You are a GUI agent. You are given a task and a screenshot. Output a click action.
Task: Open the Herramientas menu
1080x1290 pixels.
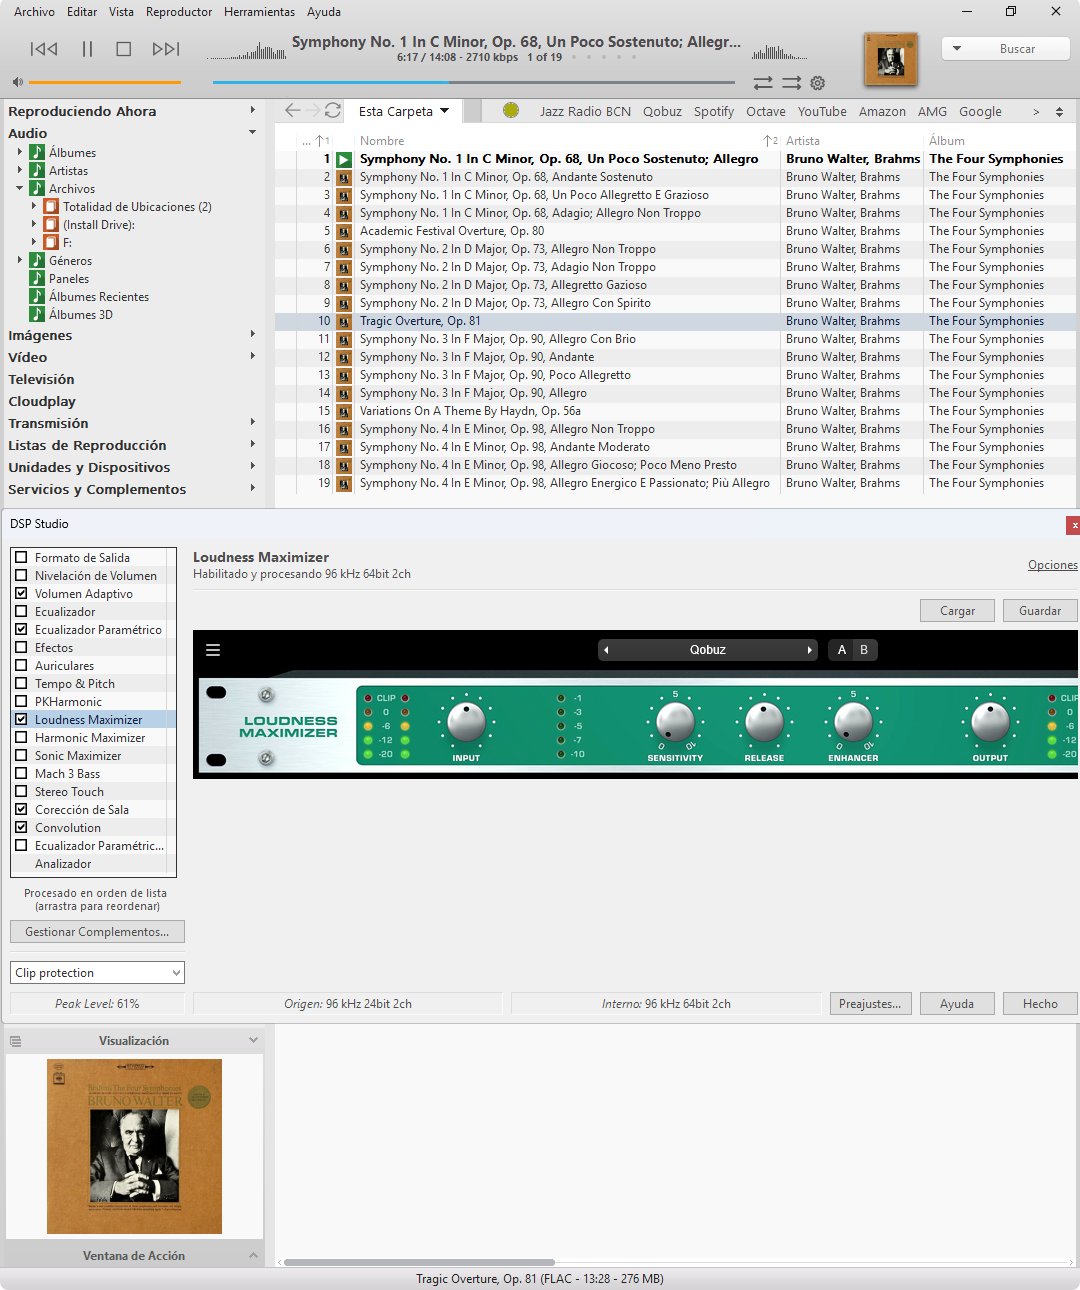point(259,12)
